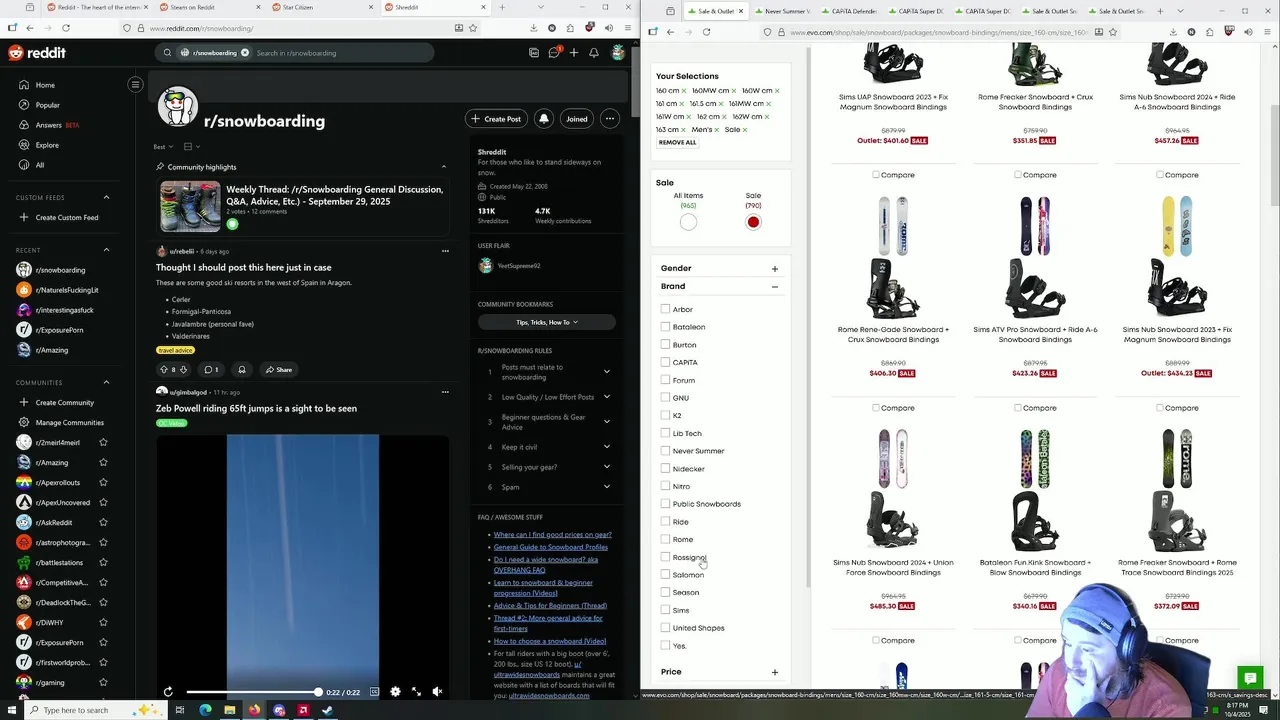Check the Lib Tech brand filter

pyautogui.click(x=665, y=433)
